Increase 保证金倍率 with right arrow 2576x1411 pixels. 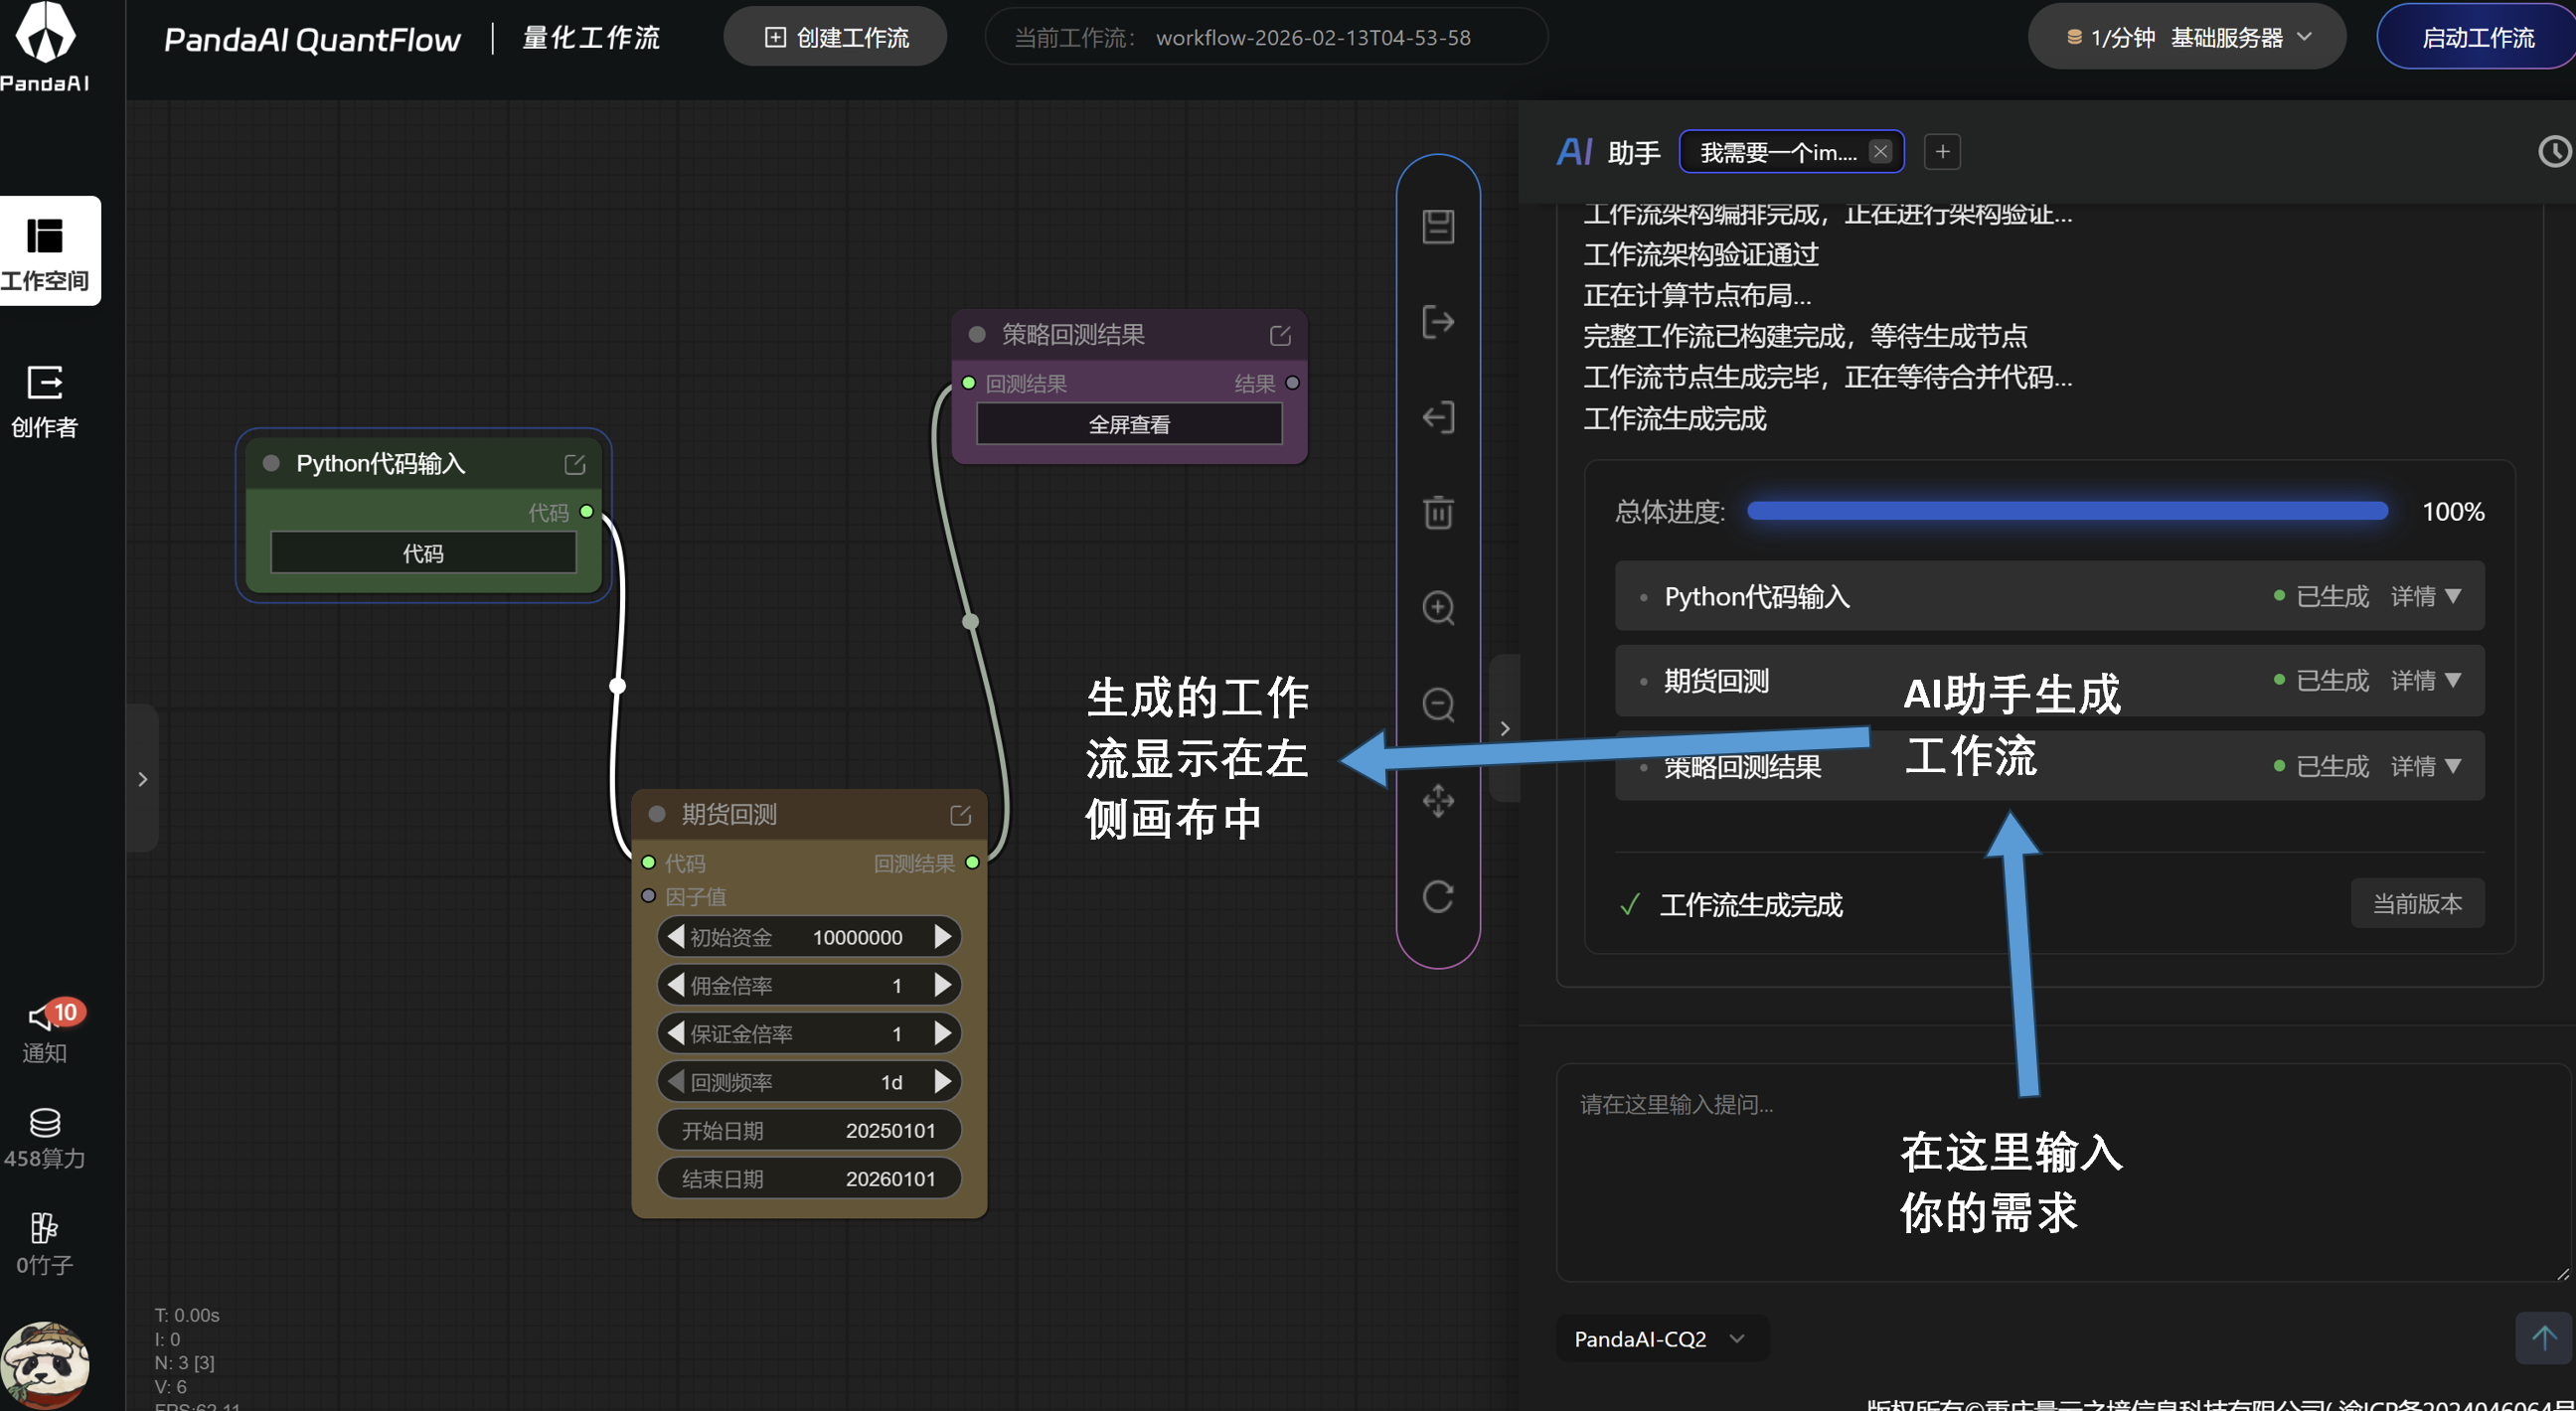coord(942,1032)
